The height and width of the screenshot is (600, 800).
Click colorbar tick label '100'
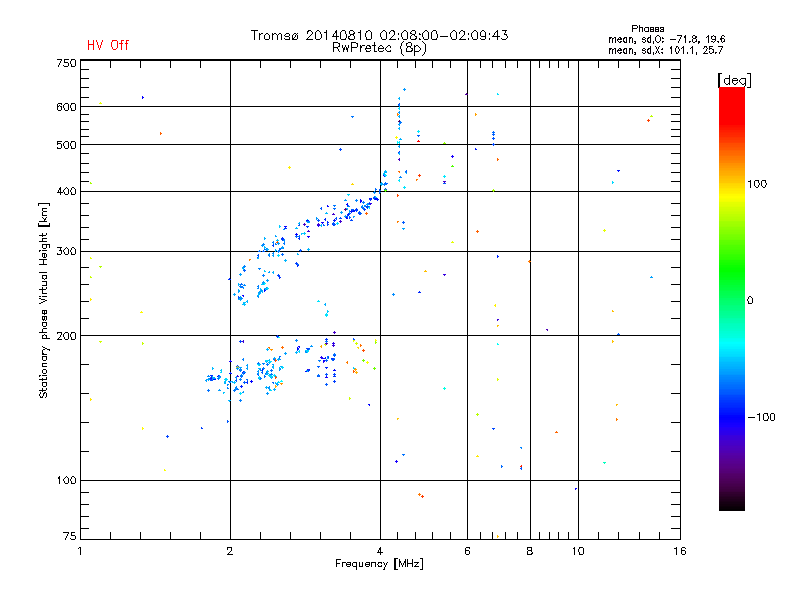coord(757,184)
